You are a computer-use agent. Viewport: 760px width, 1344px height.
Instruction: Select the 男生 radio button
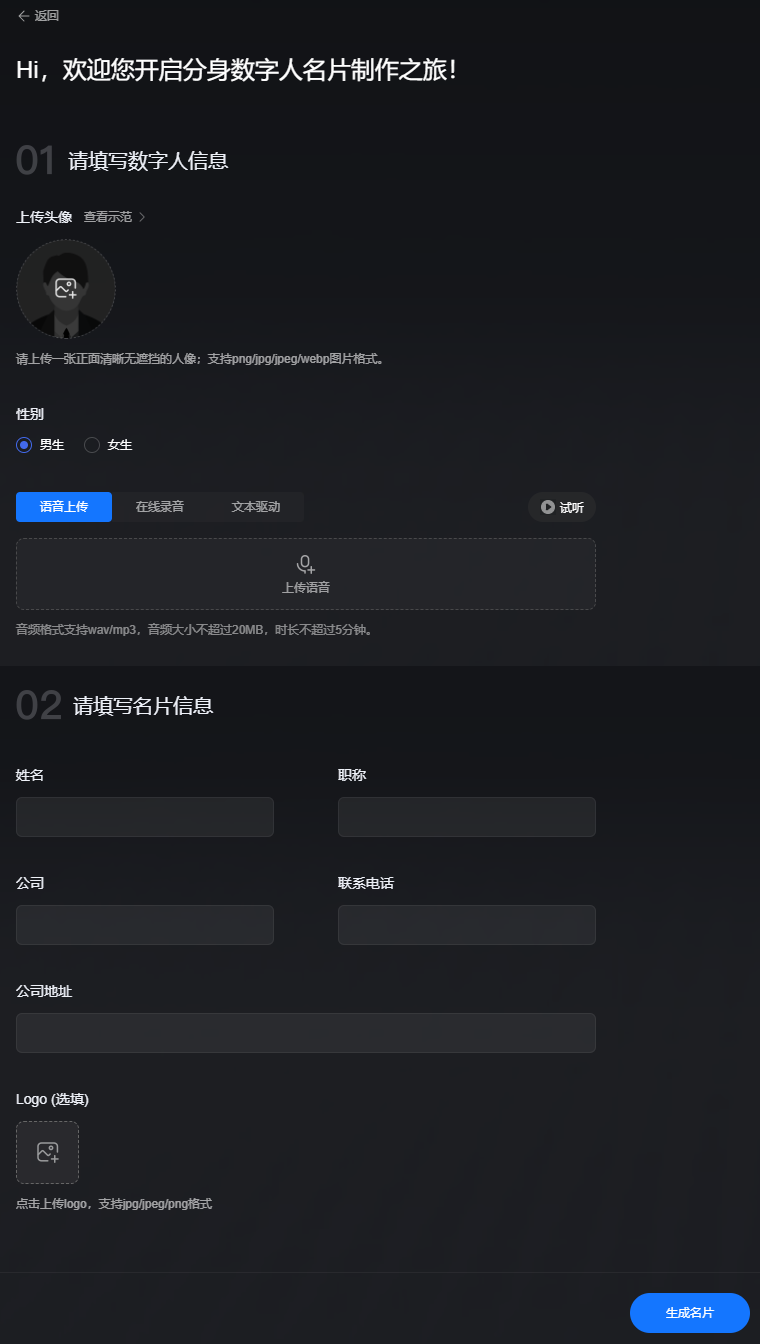pos(24,445)
